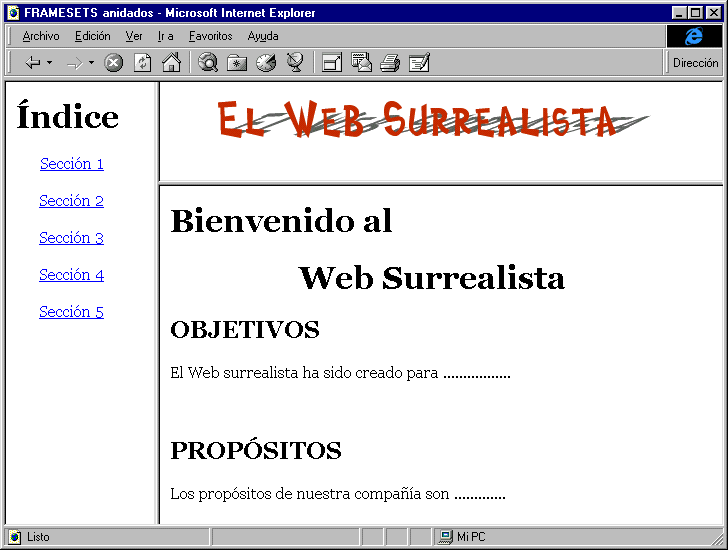Viewport: 728px width, 550px height.
Task: Follow the Sección 5 link
Action: 72,312
